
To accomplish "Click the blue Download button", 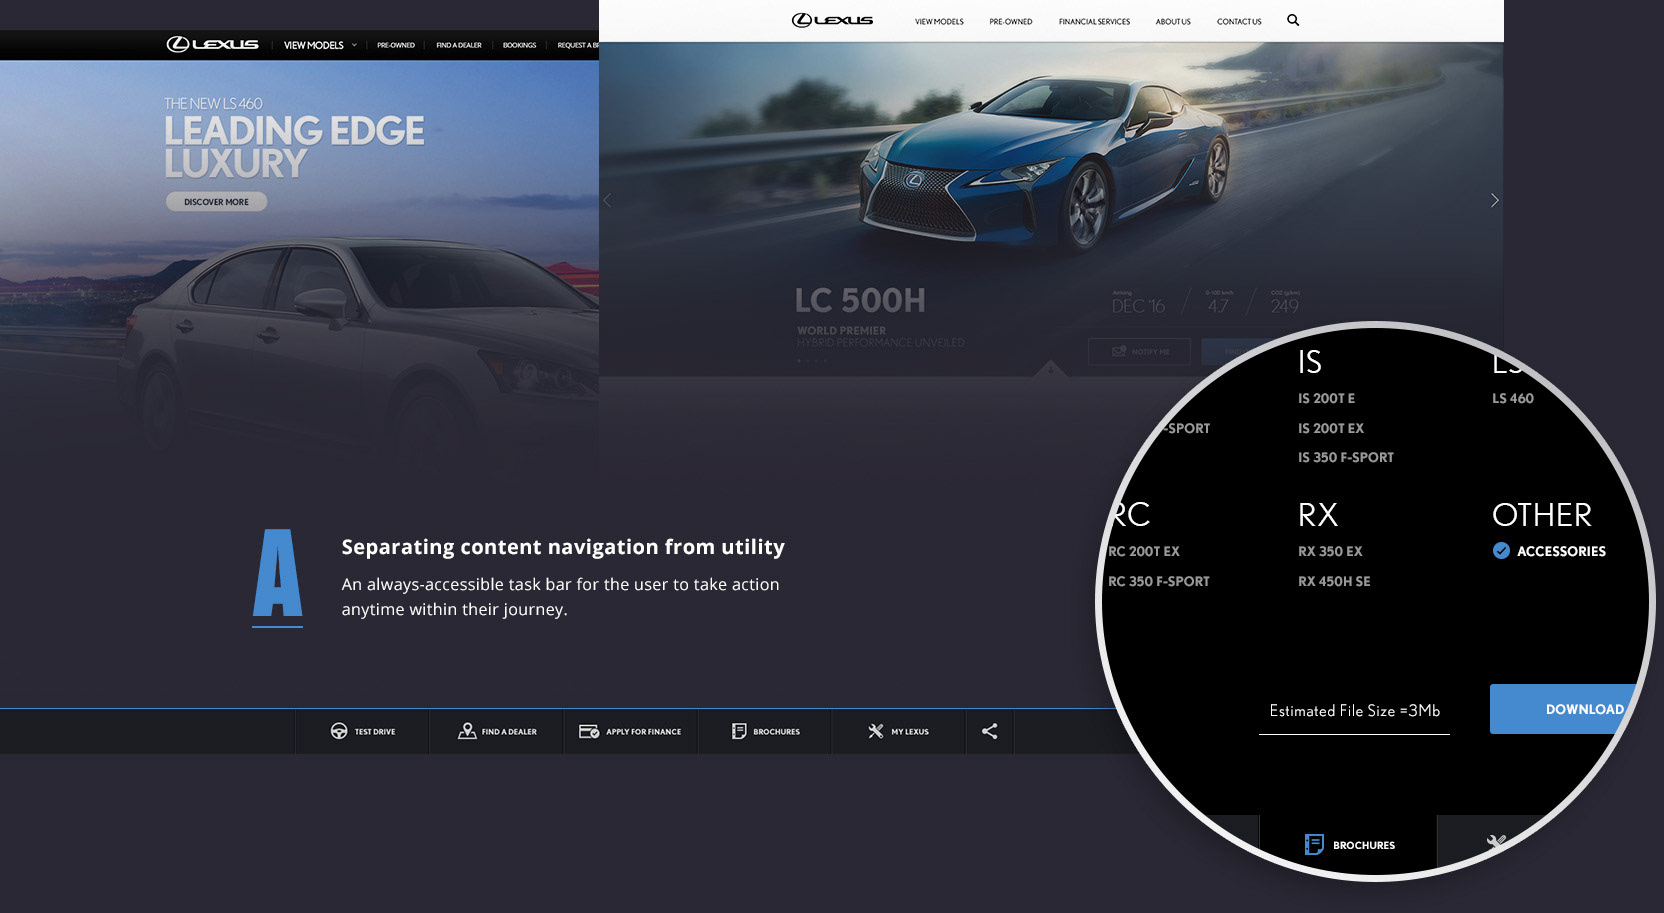I will pos(1565,709).
